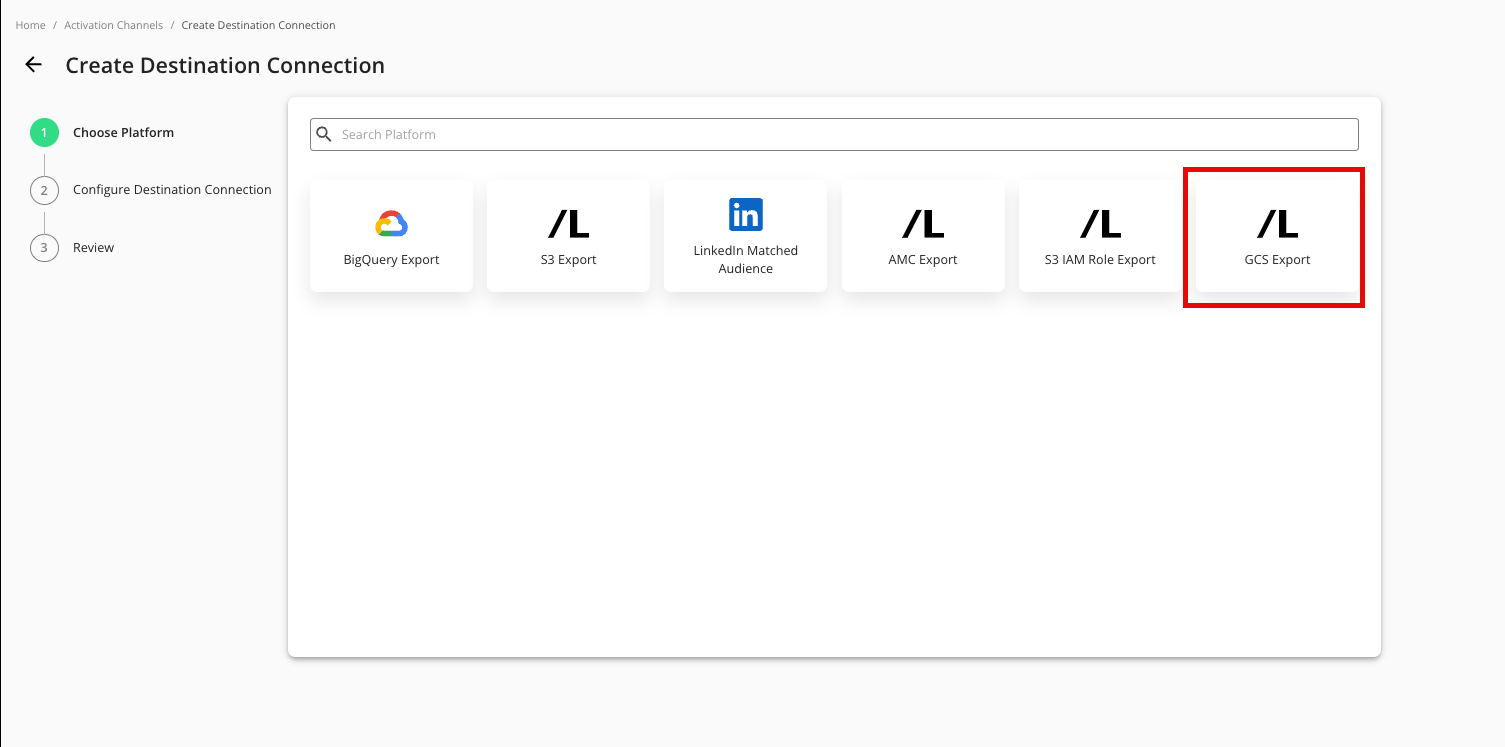
Task: Jump to Configure Destination Connection step label
Action: pyautogui.click(x=172, y=190)
